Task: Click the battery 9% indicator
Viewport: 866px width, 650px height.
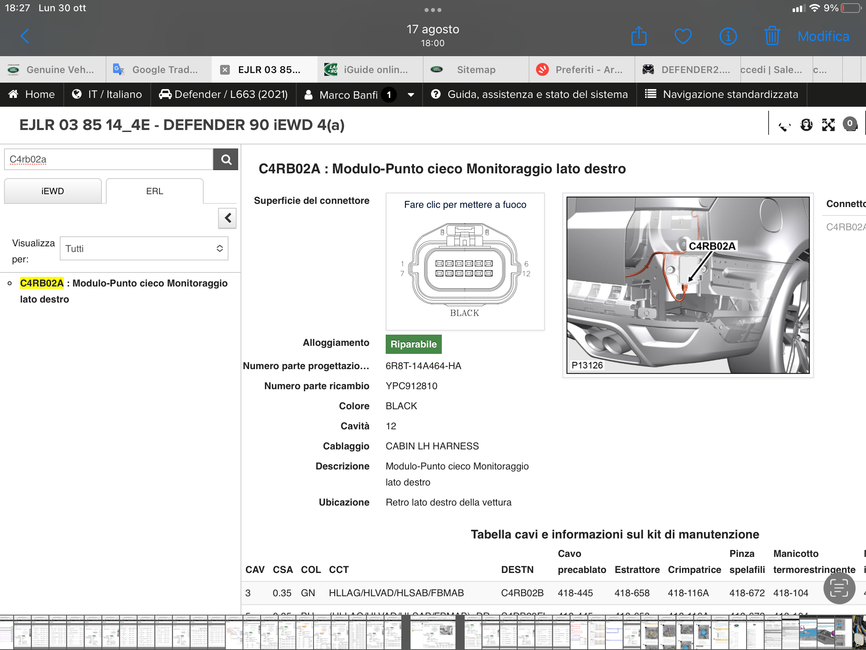Action: (843, 8)
